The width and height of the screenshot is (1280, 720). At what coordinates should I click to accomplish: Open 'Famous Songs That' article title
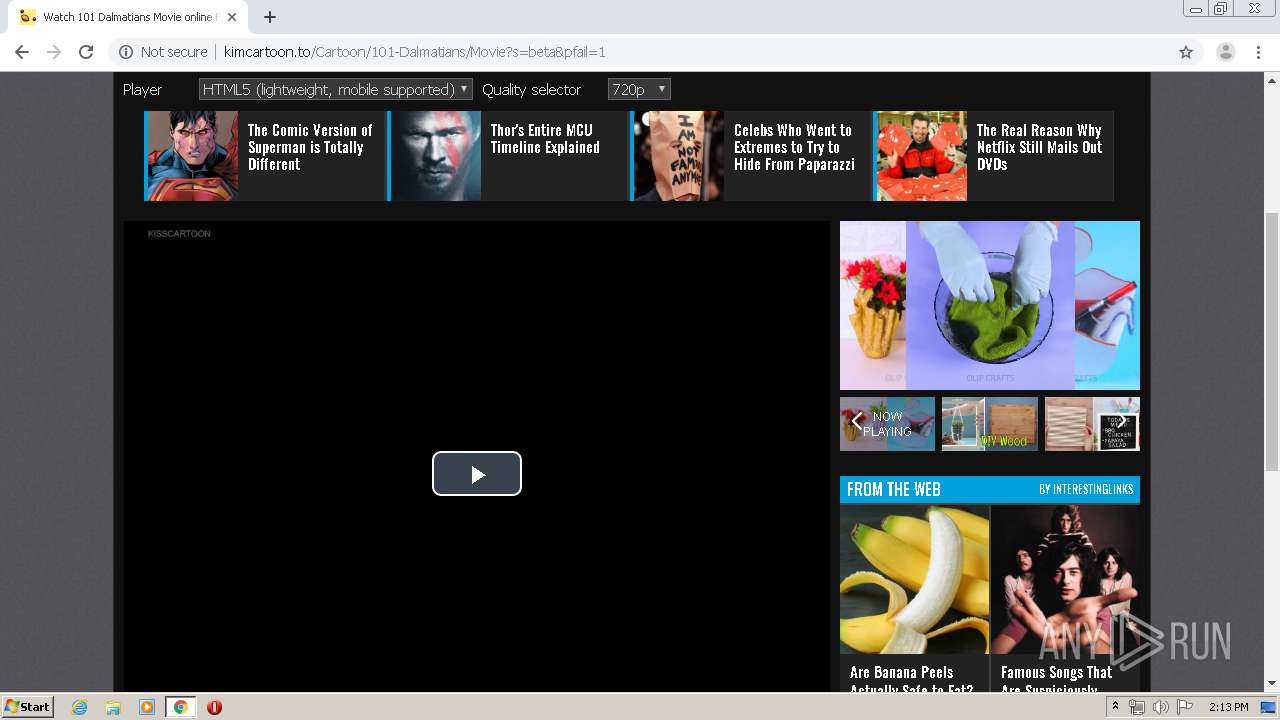tap(1056, 680)
